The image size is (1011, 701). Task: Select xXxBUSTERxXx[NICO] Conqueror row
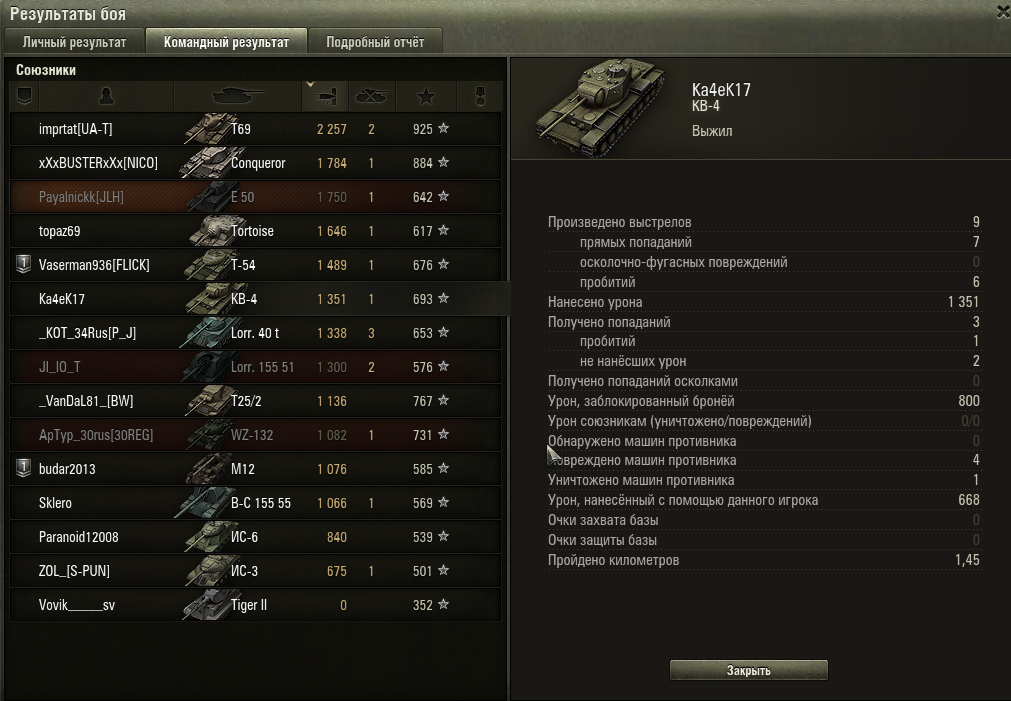click(255, 163)
